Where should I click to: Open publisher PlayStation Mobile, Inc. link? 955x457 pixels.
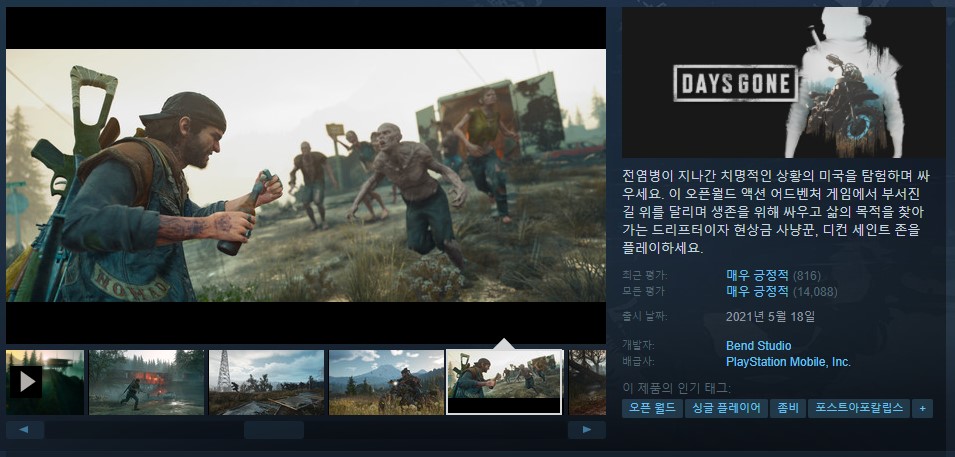(x=788, y=362)
